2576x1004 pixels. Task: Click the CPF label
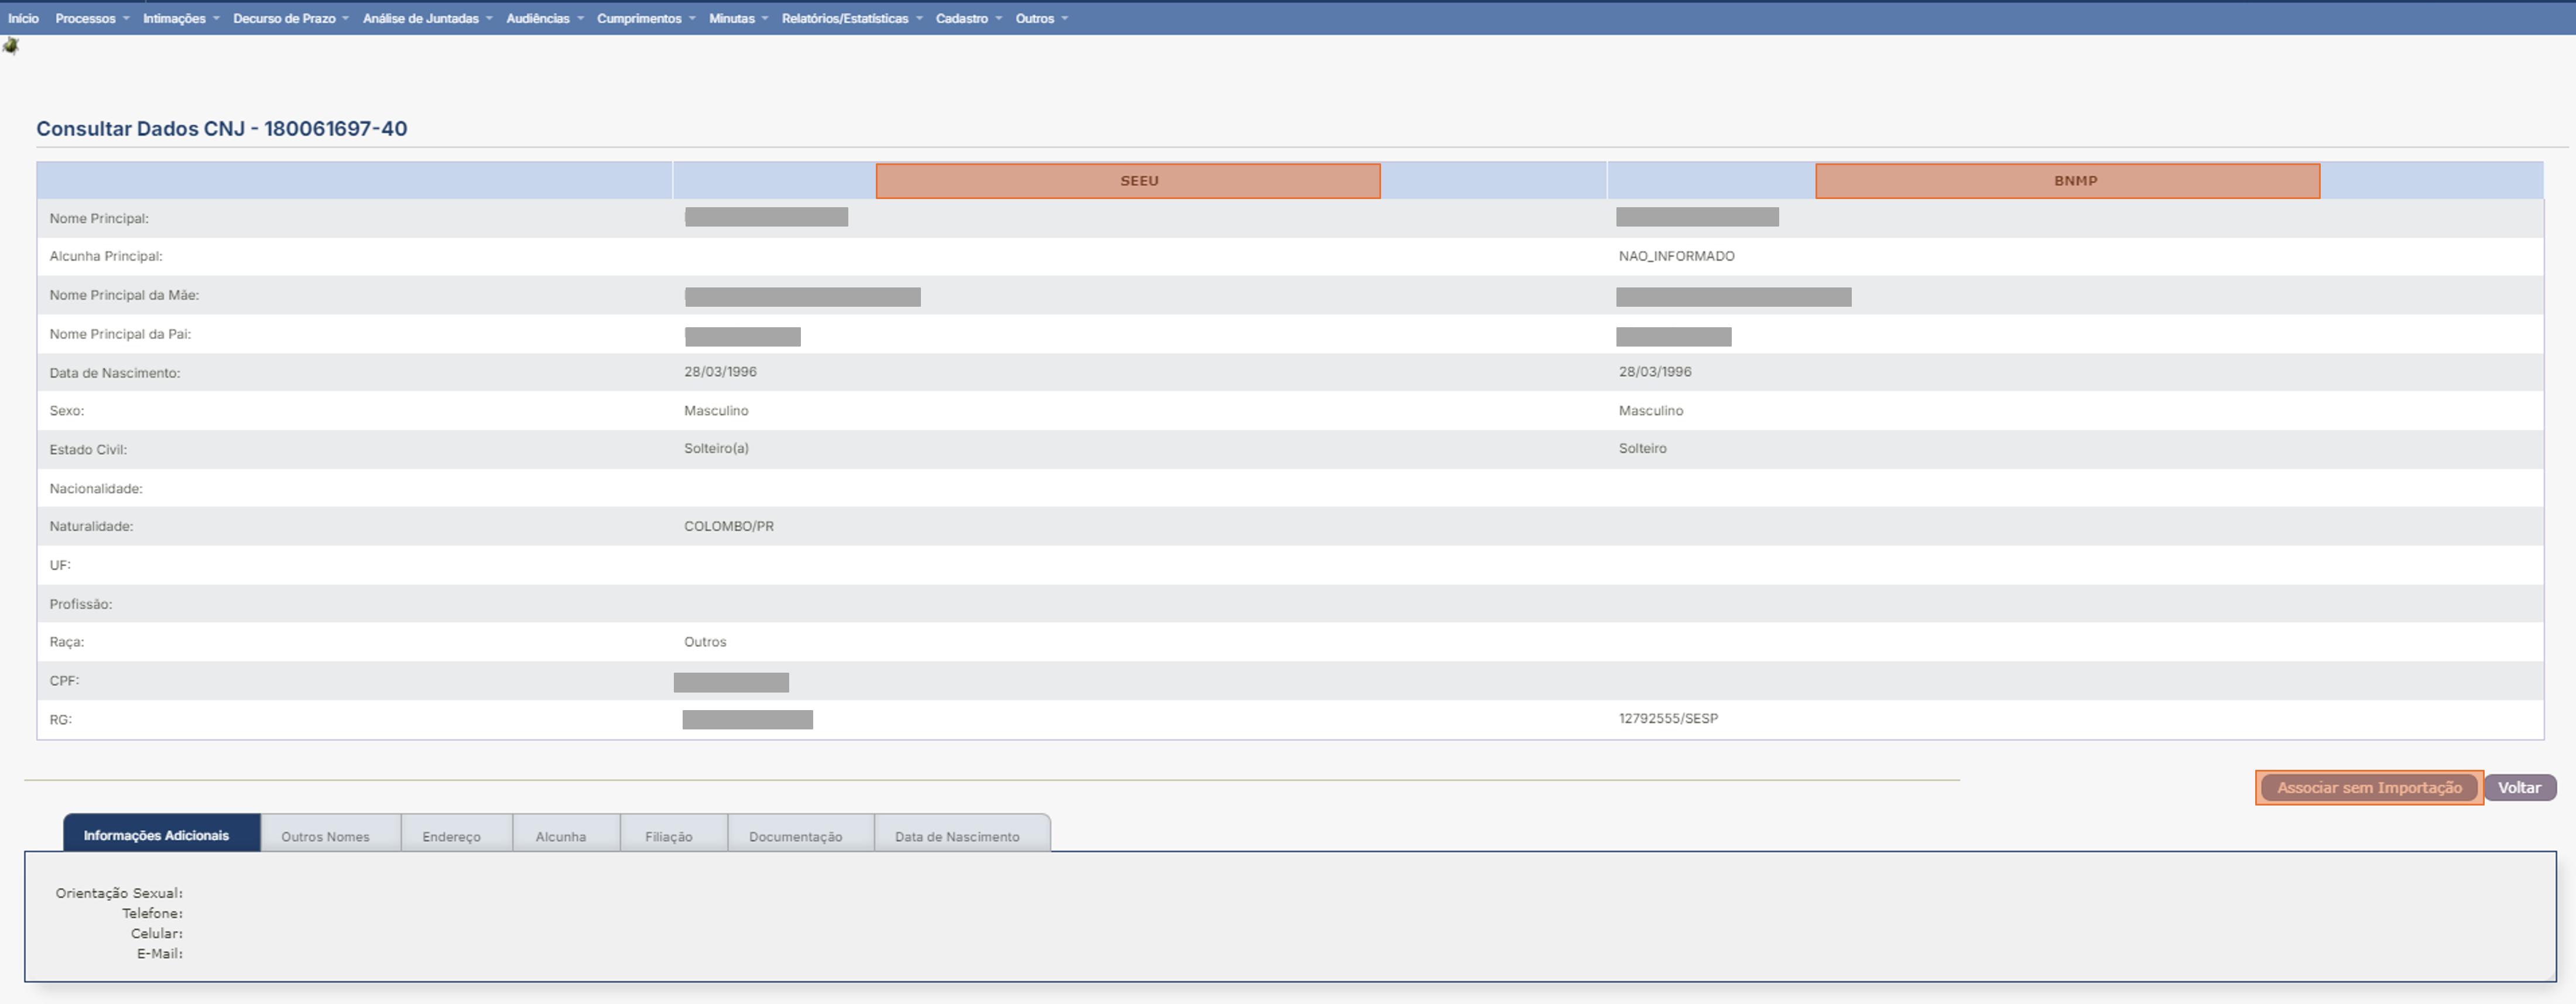(64, 680)
